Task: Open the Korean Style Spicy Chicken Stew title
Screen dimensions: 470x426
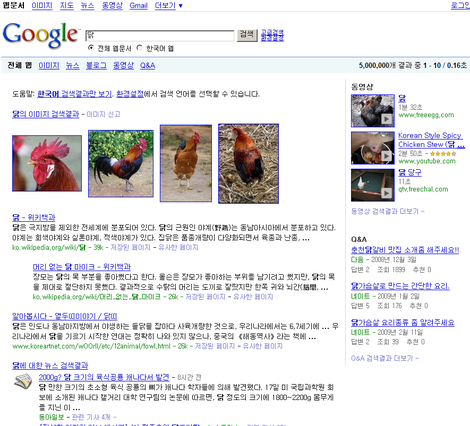Action: click(x=431, y=140)
